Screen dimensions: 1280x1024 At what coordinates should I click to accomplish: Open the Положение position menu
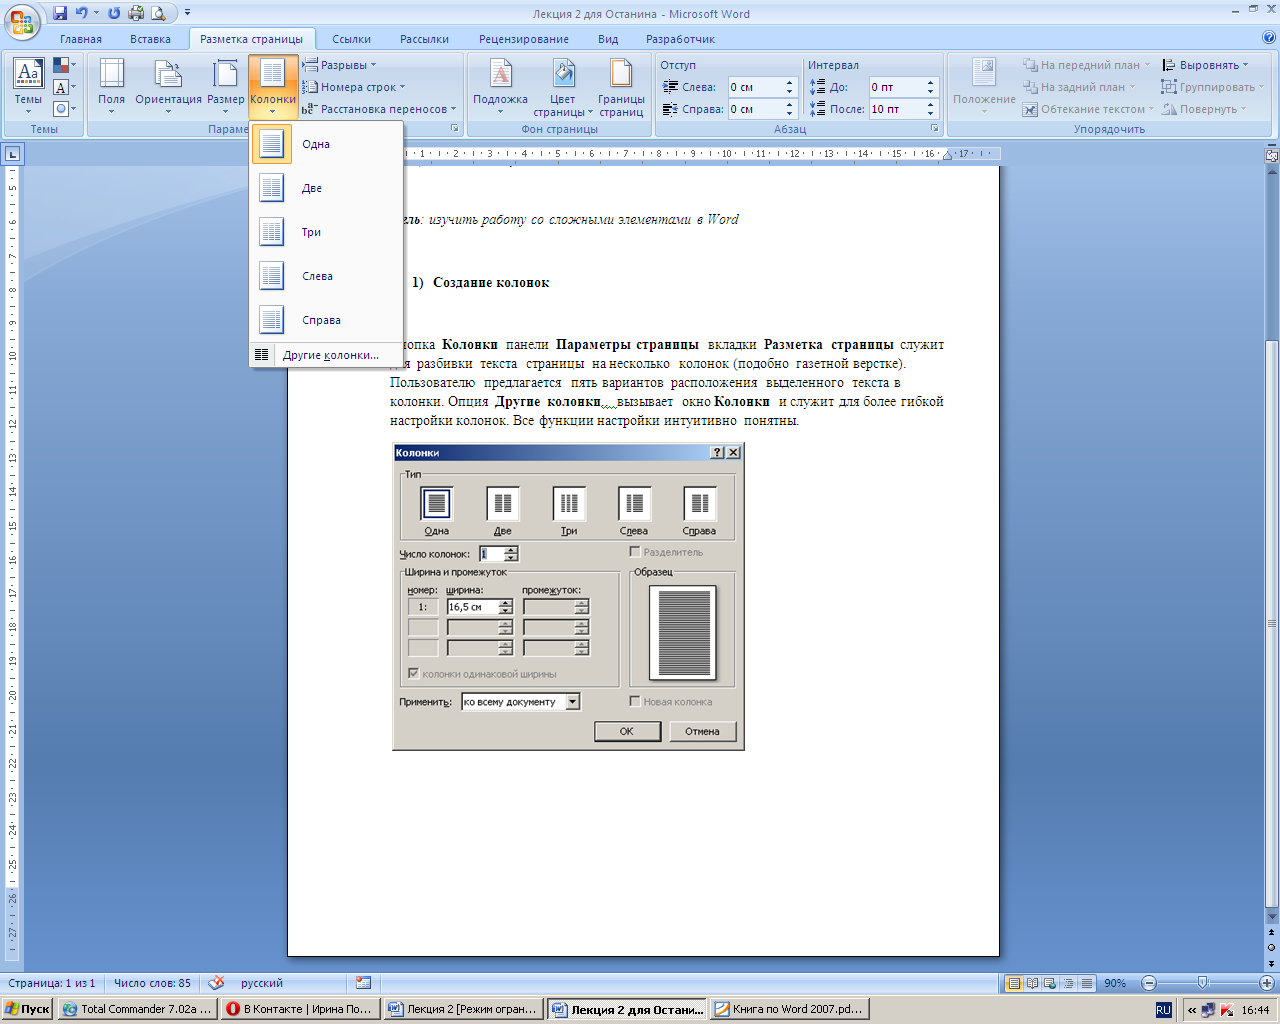pyautogui.click(x=984, y=86)
